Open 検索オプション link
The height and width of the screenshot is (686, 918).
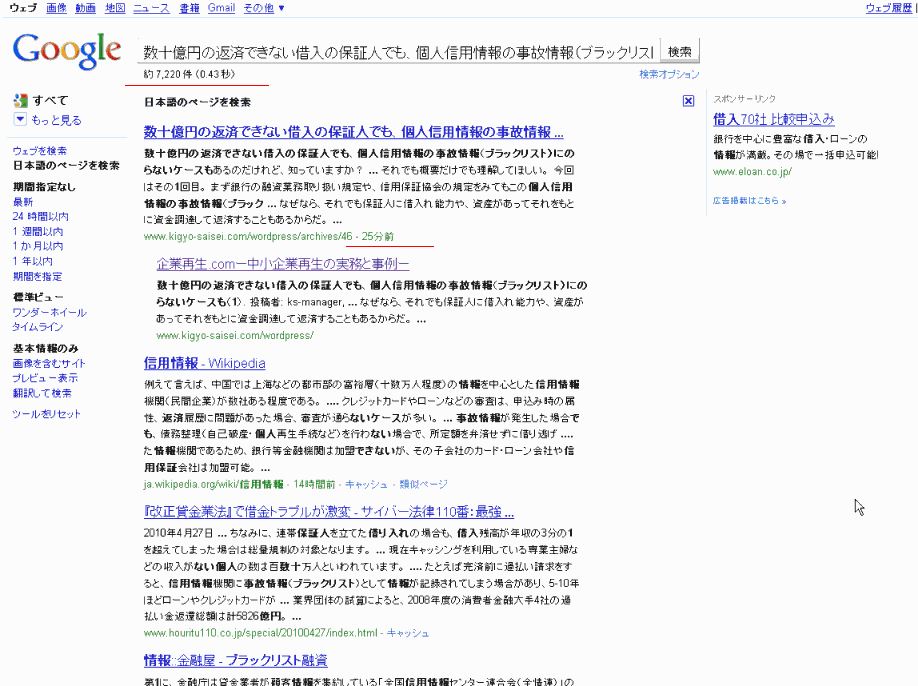coord(669,74)
